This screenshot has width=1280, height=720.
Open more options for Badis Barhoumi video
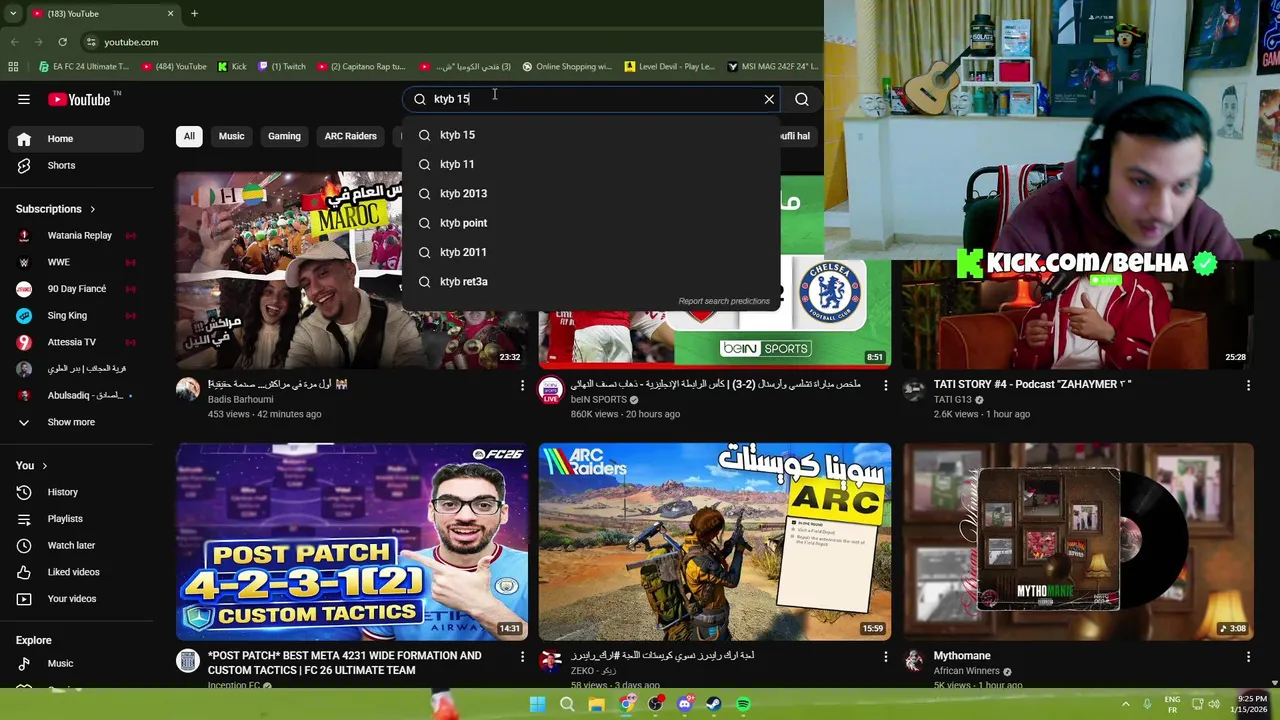tap(522, 385)
